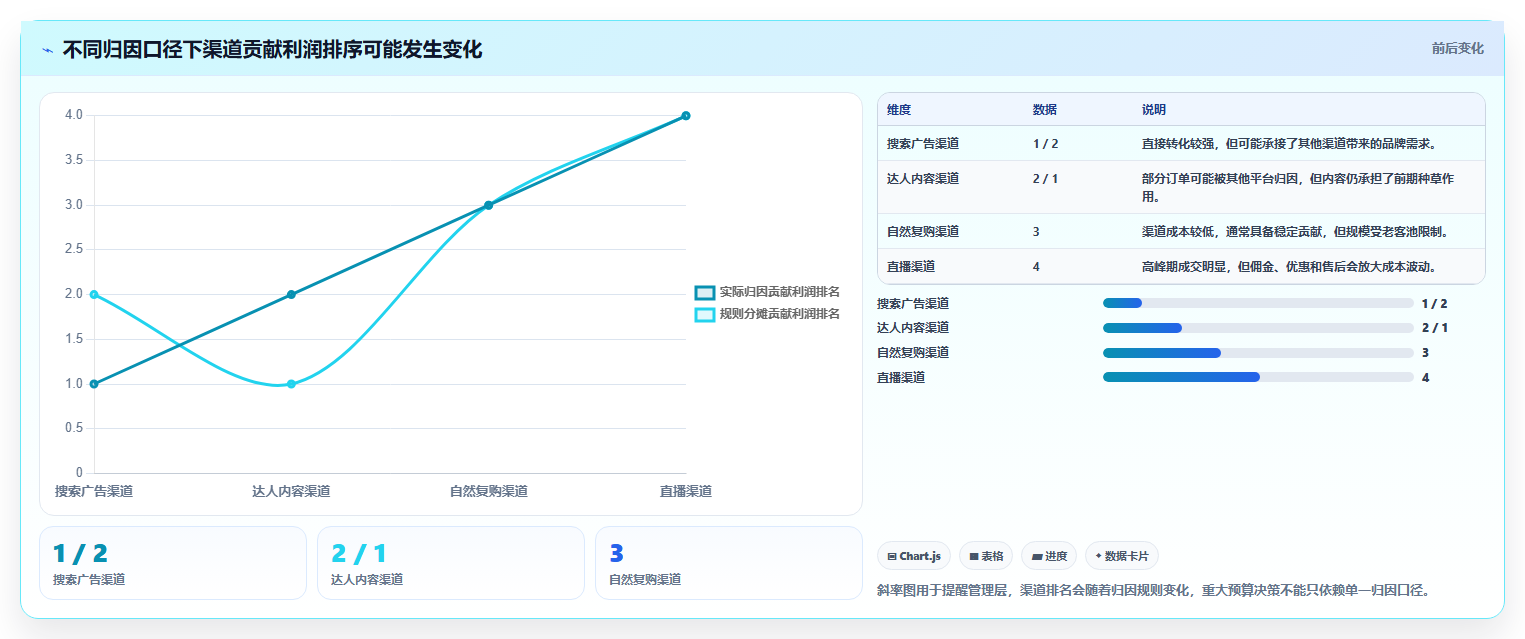The height and width of the screenshot is (639, 1525).
Task: Click dark line point at 达人内容渠道 value 2.0
Action: pos(291,294)
